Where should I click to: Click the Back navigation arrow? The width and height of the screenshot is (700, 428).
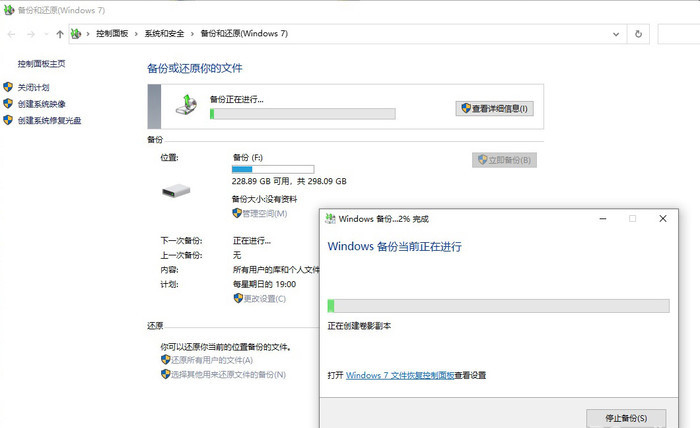pos(12,34)
